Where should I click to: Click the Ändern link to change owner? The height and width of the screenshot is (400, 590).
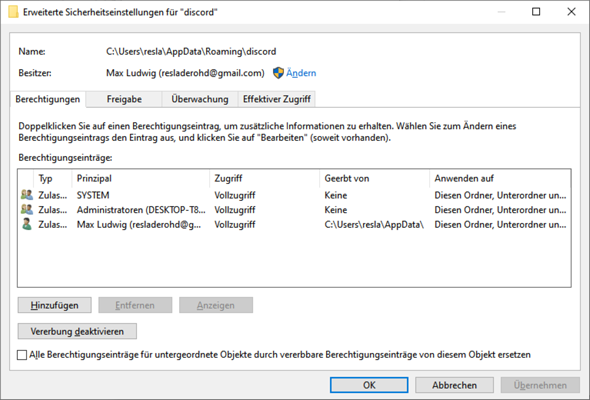(301, 73)
